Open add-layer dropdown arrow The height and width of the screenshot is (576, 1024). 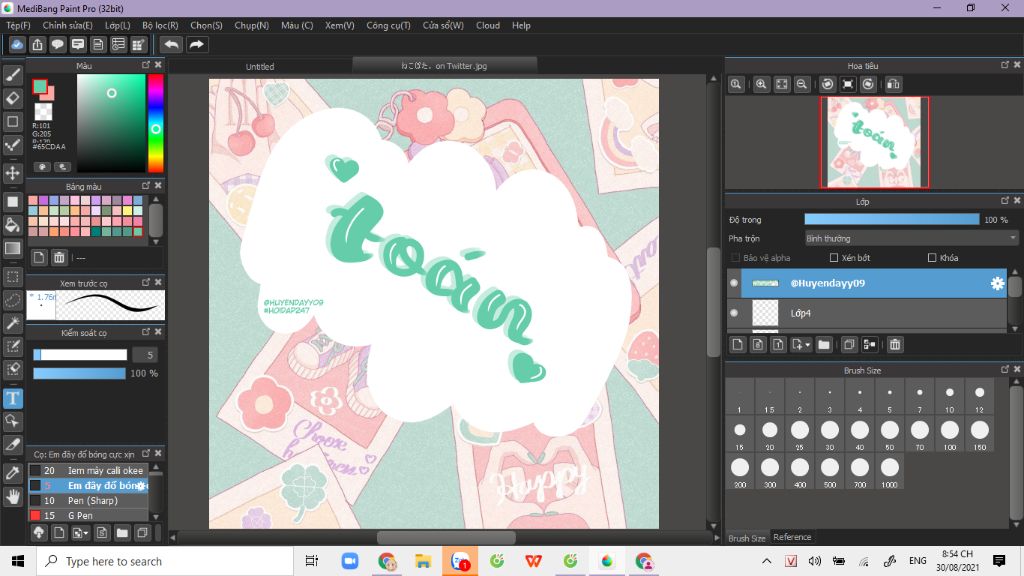point(808,345)
